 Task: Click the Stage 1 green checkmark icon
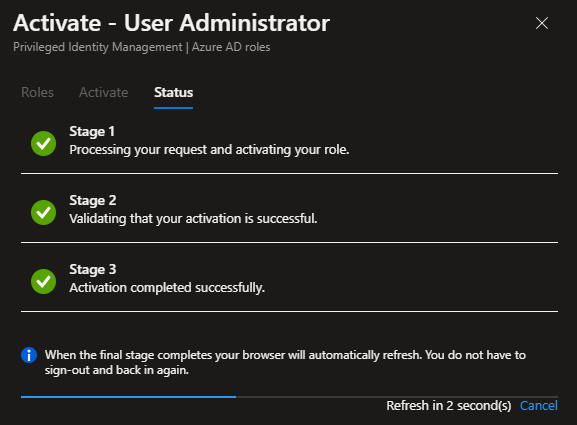(43, 143)
